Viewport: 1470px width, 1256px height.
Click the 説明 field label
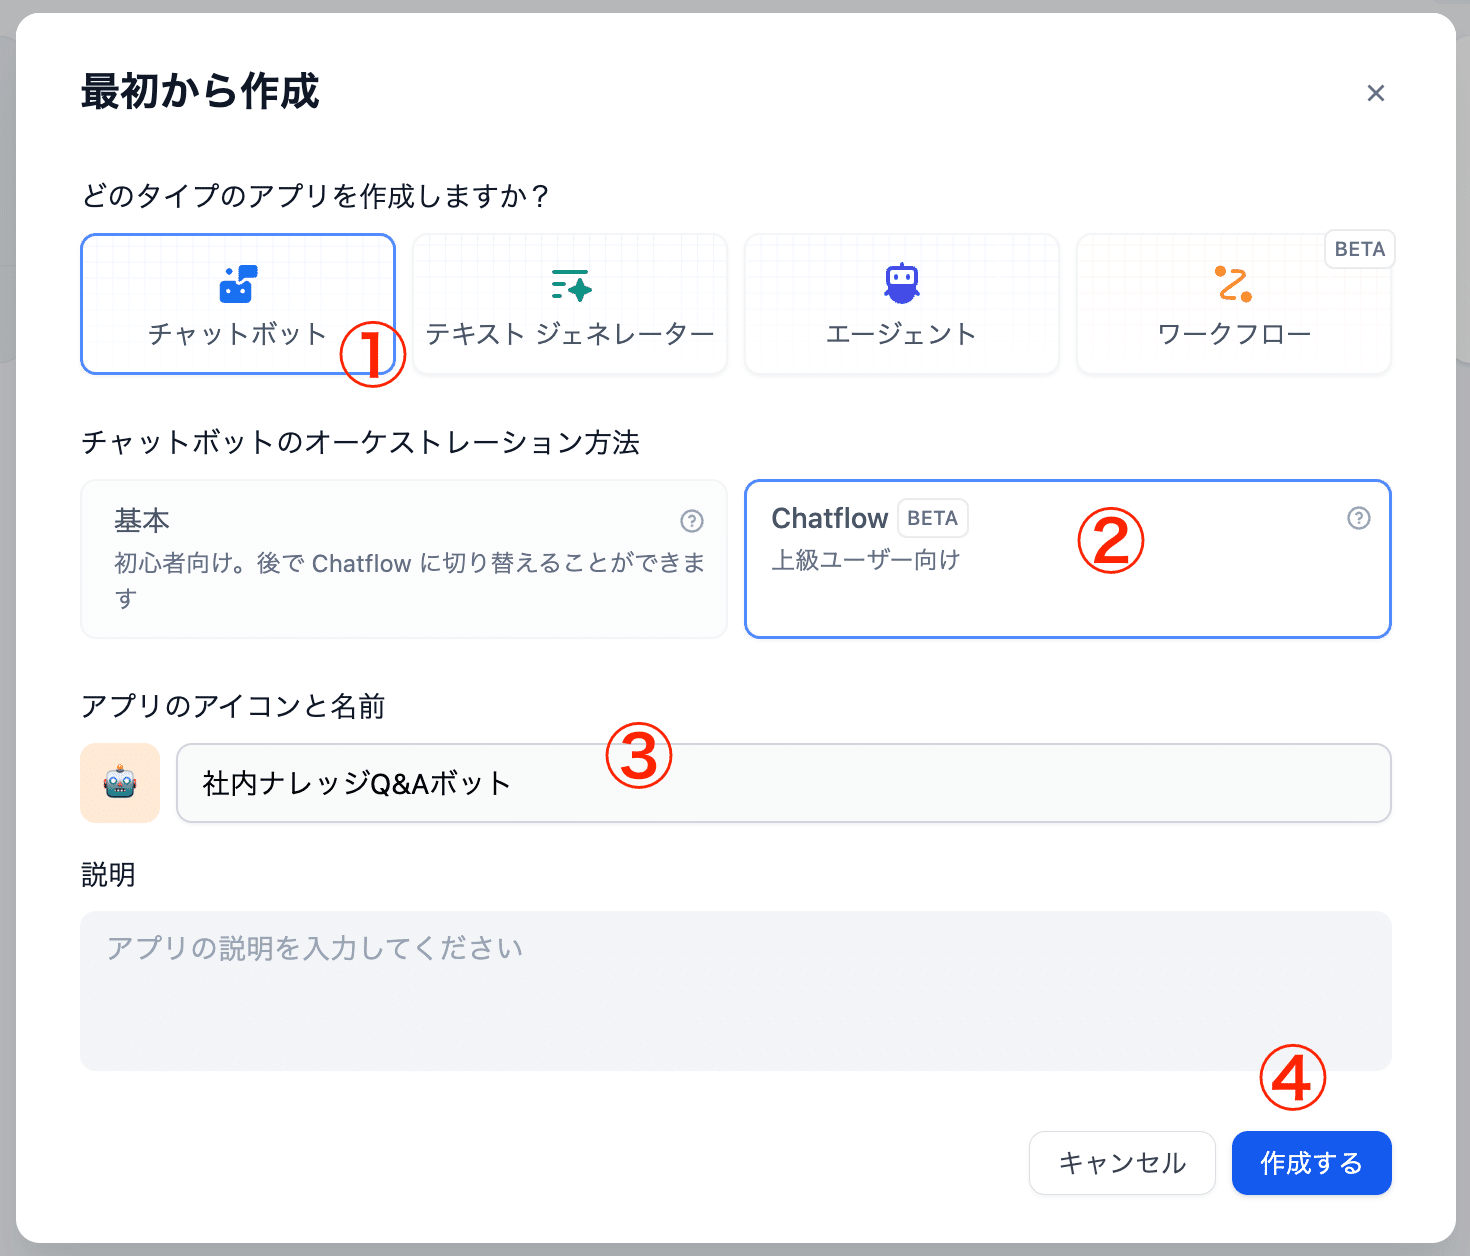[x=108, y=875]
